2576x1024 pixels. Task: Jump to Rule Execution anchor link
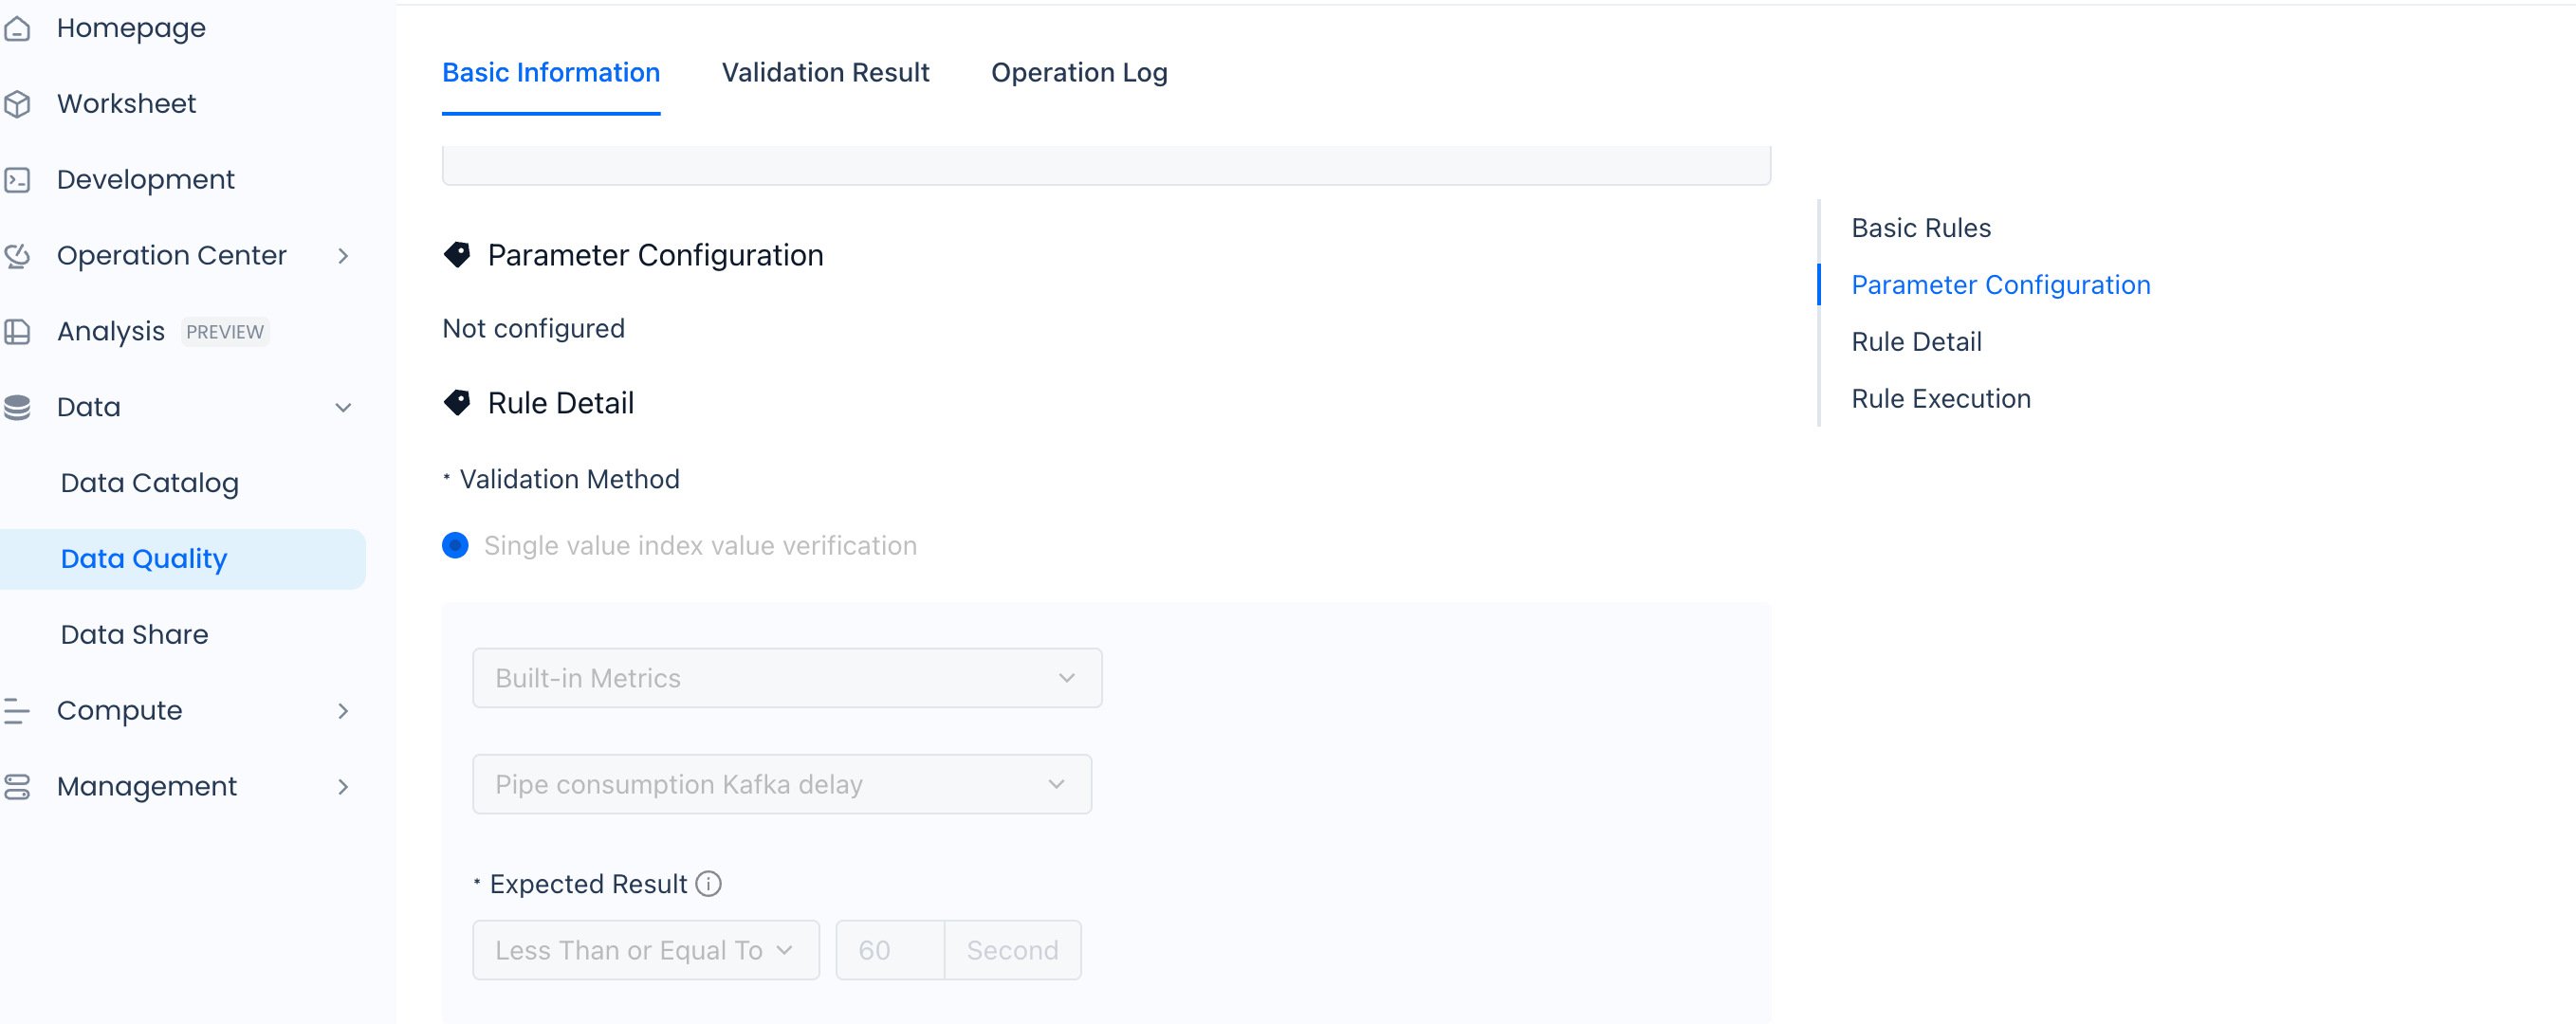[1940, 399]
